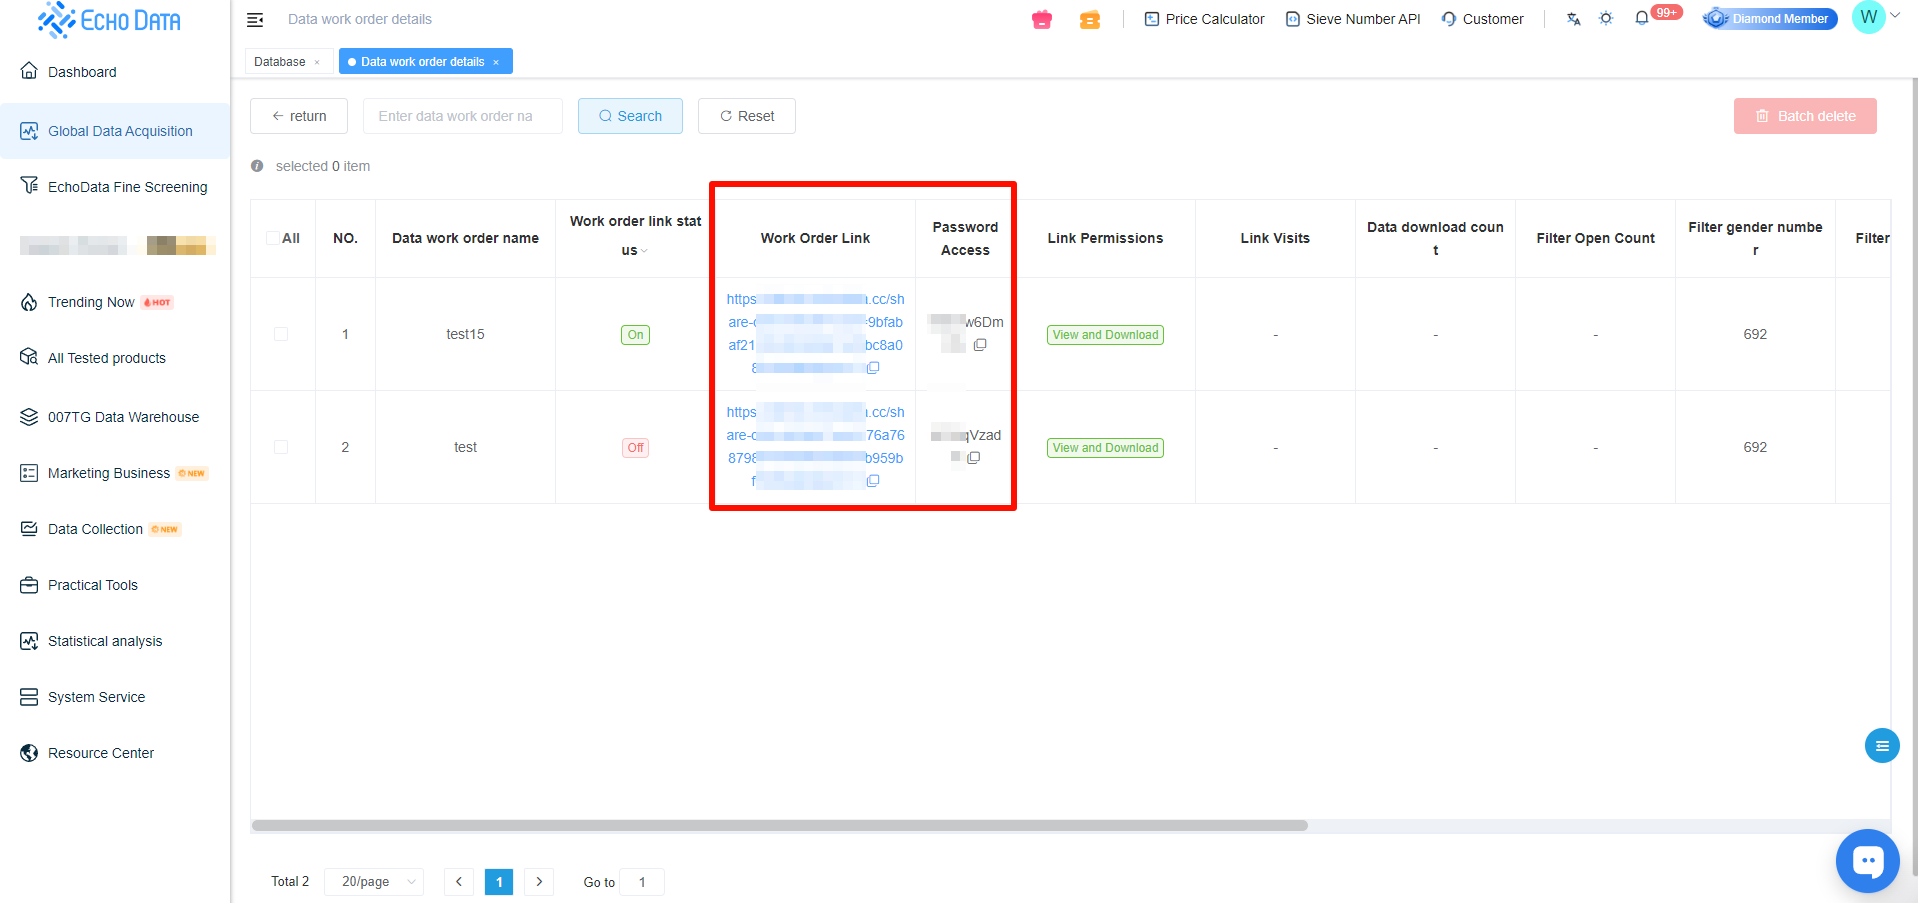Check the All select checkbox in header
The image size is (1918, 903).
point(273,238)
